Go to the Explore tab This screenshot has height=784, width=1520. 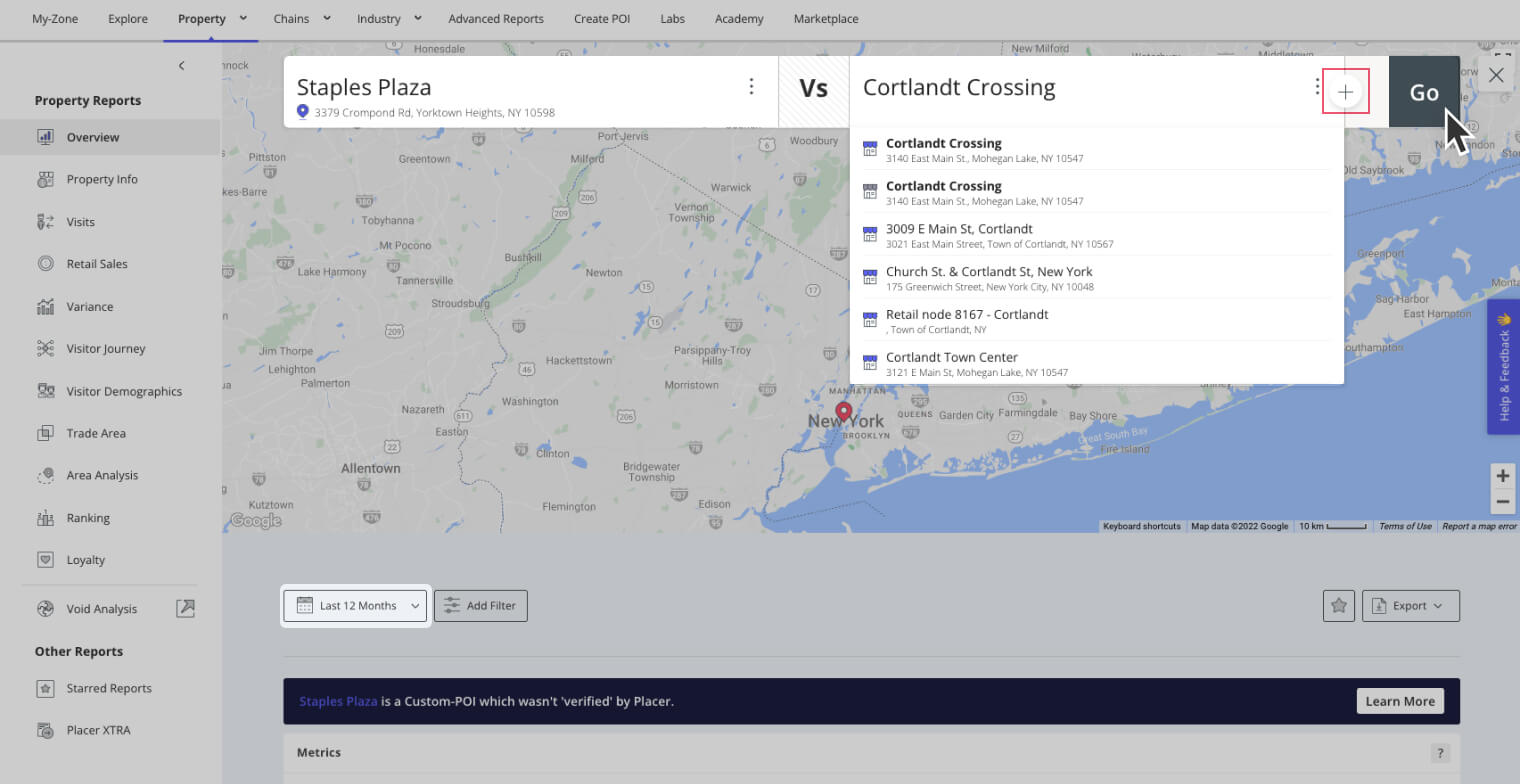(x=128, y=19)
